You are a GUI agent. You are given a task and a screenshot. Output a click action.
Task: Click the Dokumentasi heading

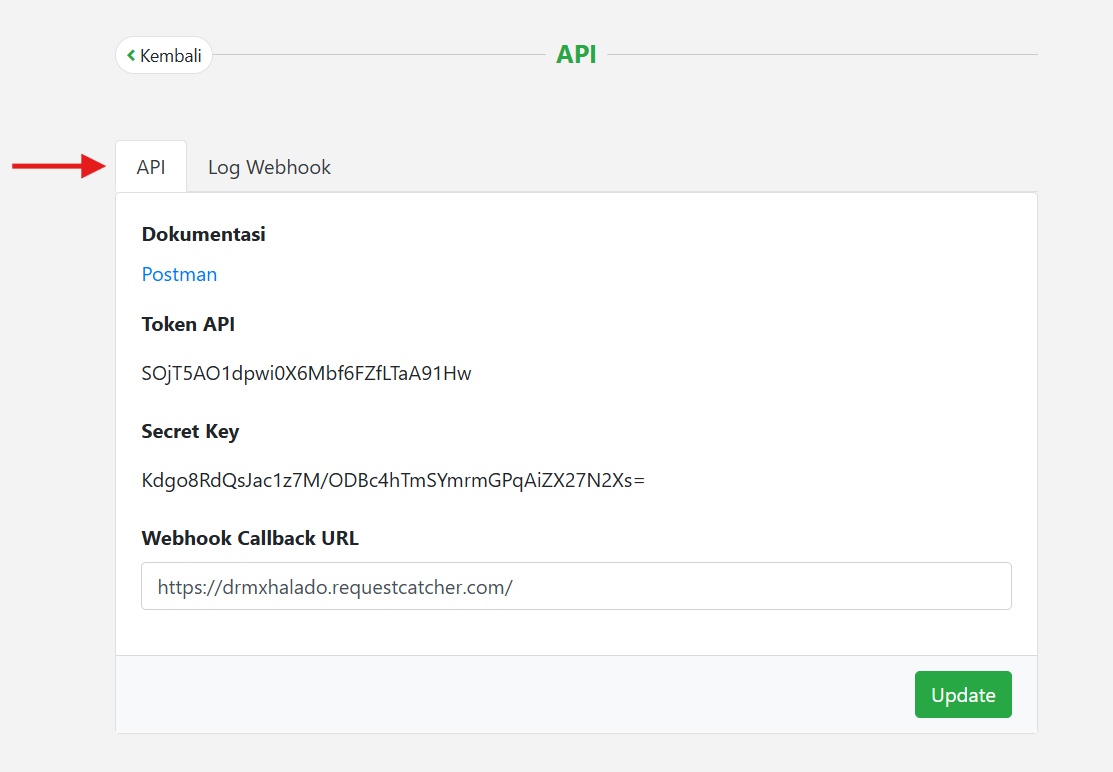(203, 234)
